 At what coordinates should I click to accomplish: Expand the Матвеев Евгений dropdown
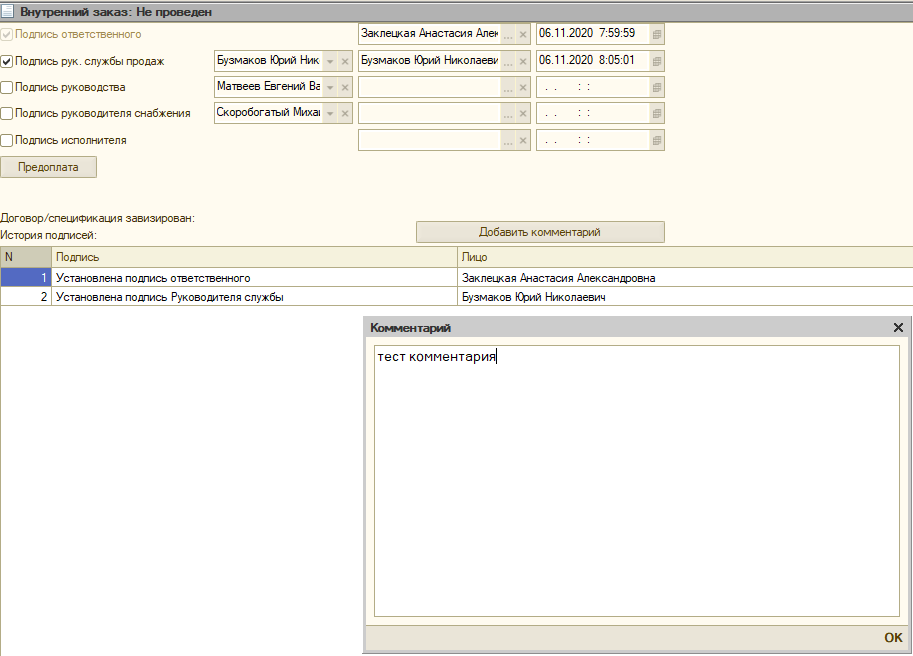point(330,87)
